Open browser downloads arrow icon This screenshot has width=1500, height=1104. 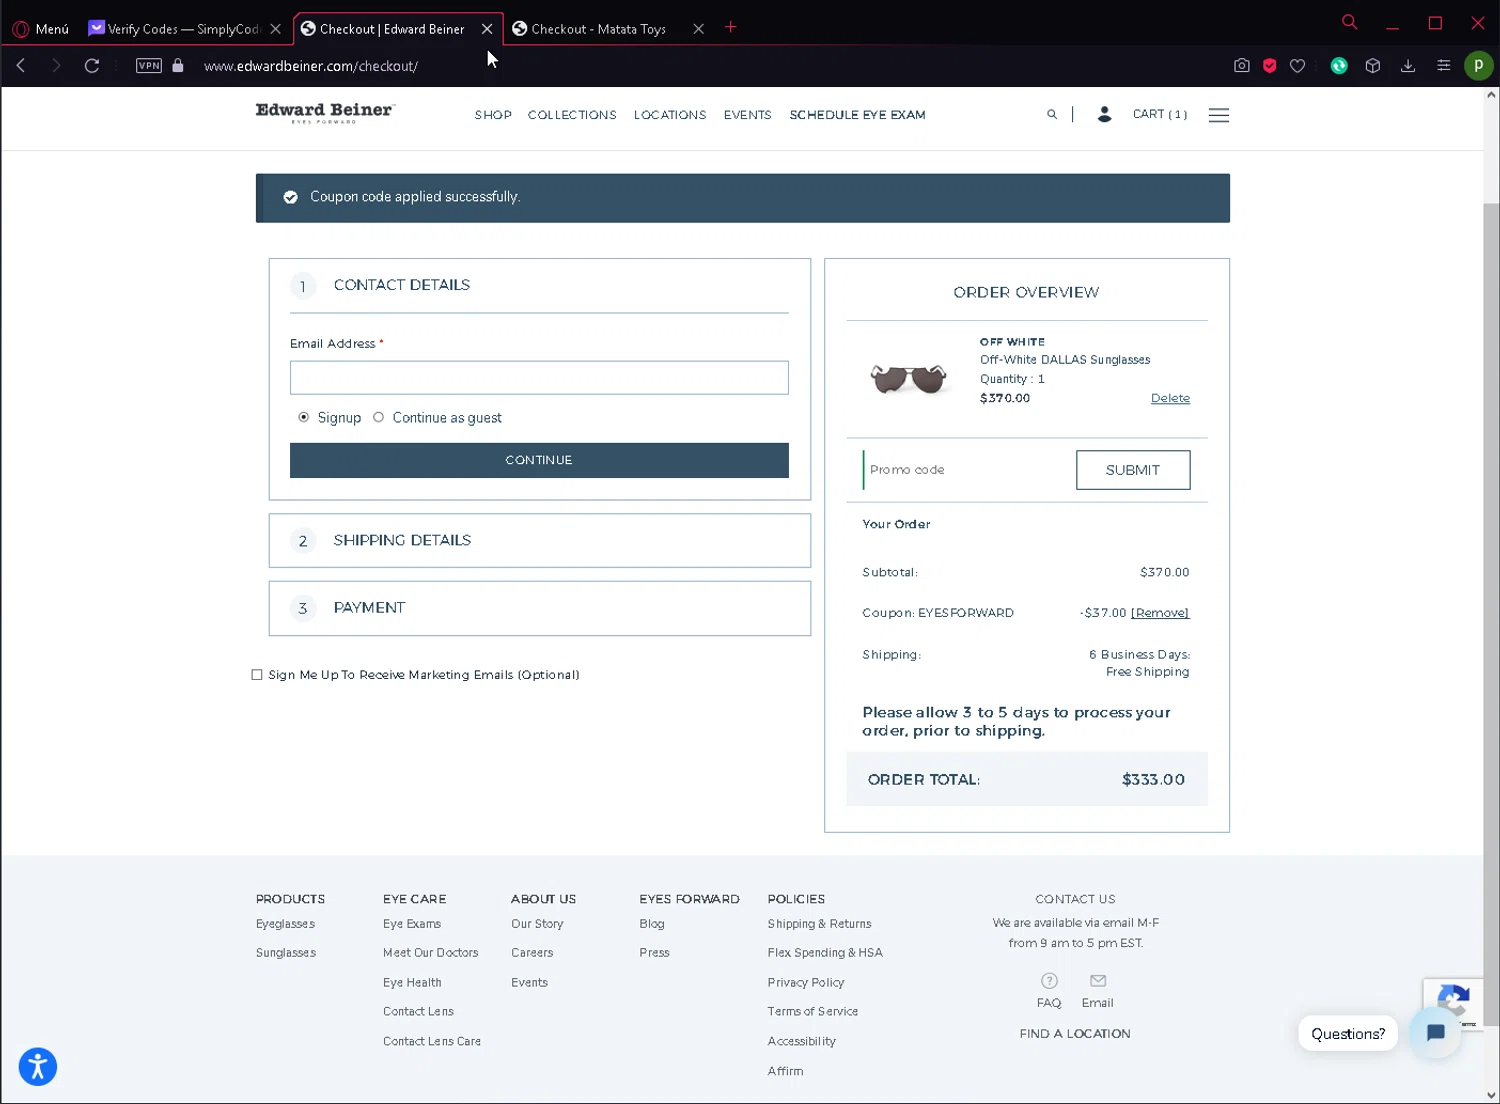(x=1408, y=66)
